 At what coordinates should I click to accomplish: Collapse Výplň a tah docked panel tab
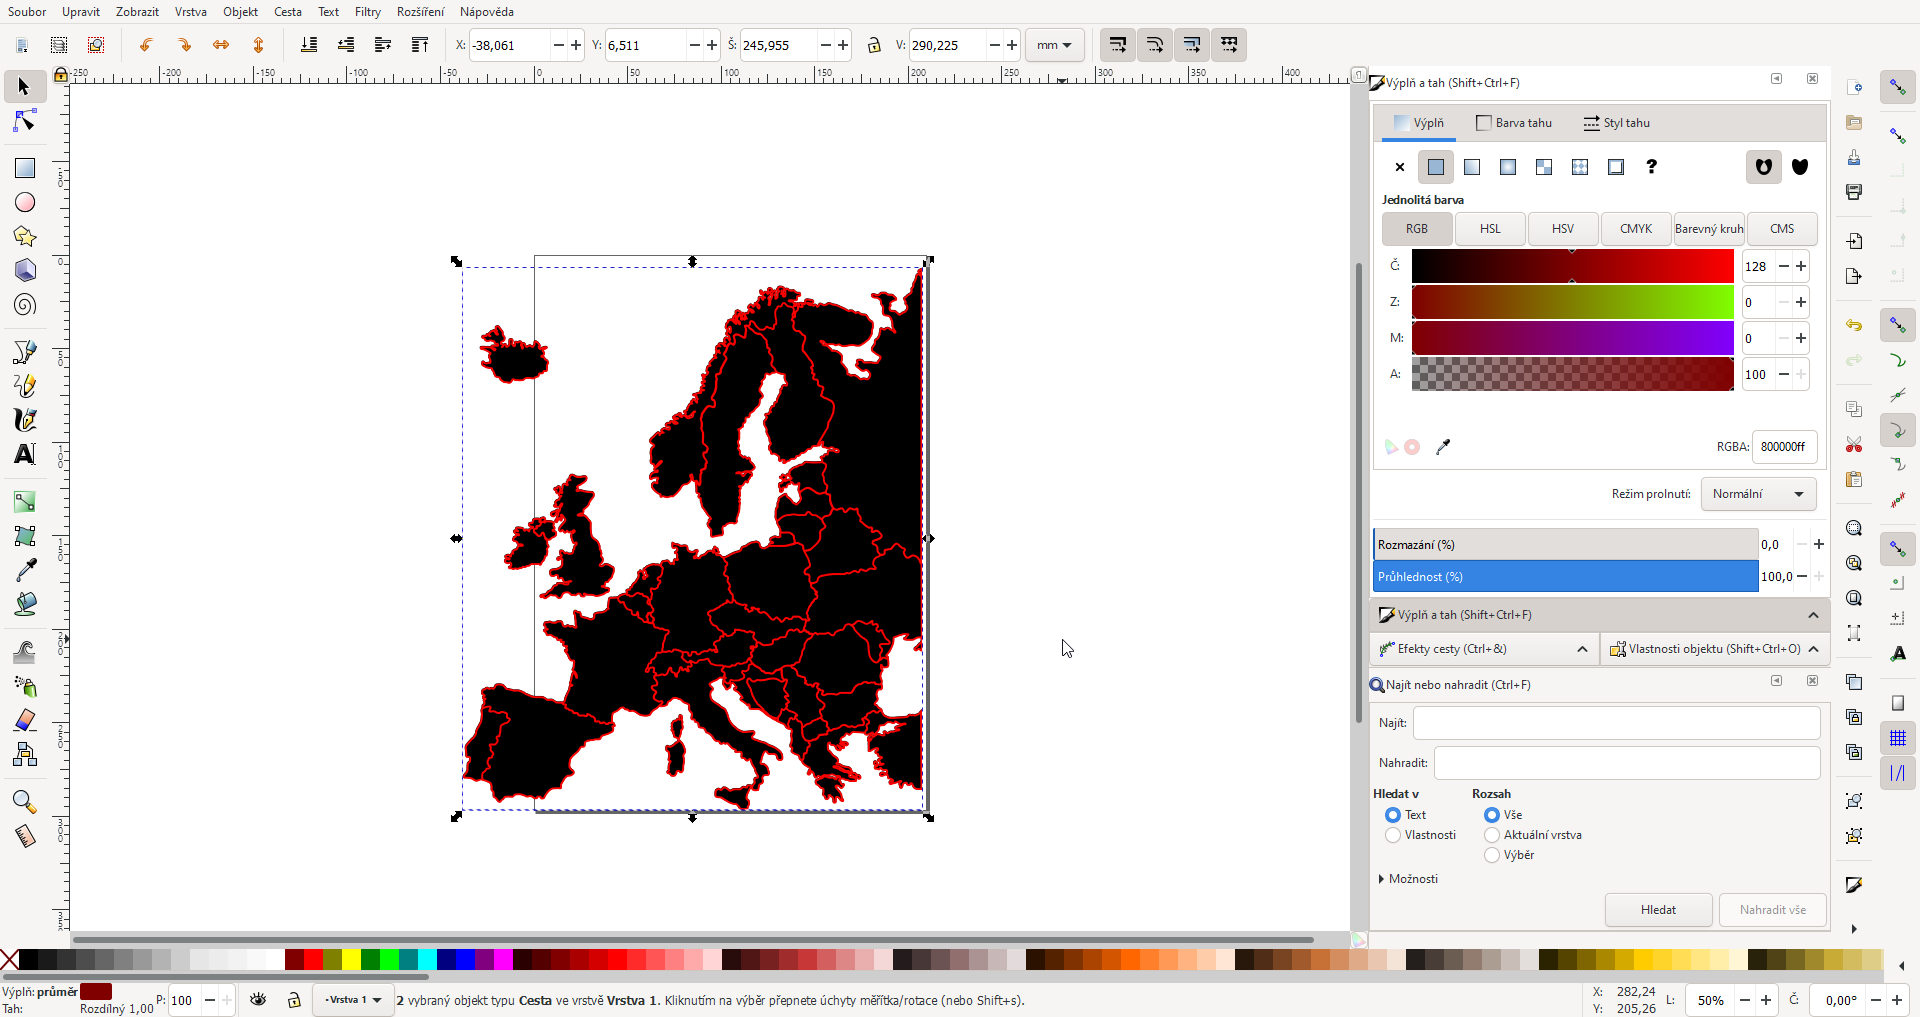tap(1813, 615)
